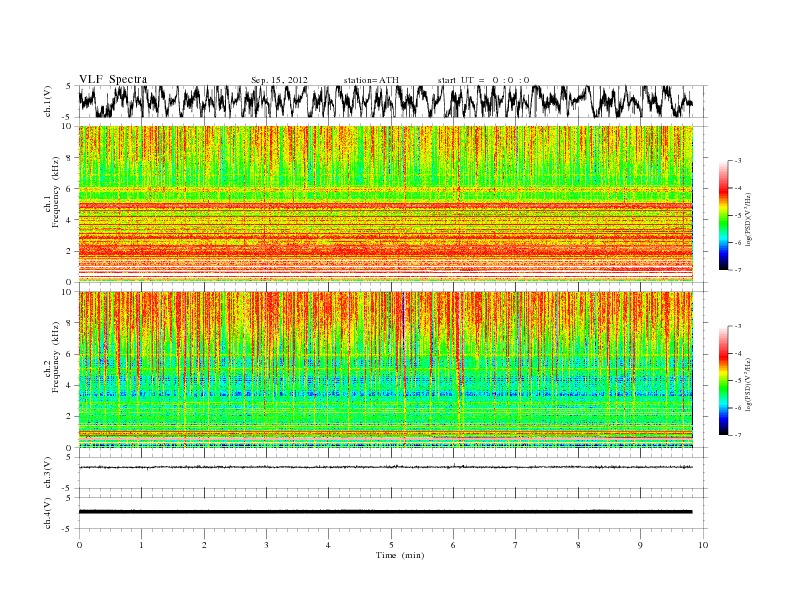This screenshot has width=792, height=612.
Task: Click the 'VLF Spectra' plot title
Action: (113, 79)
